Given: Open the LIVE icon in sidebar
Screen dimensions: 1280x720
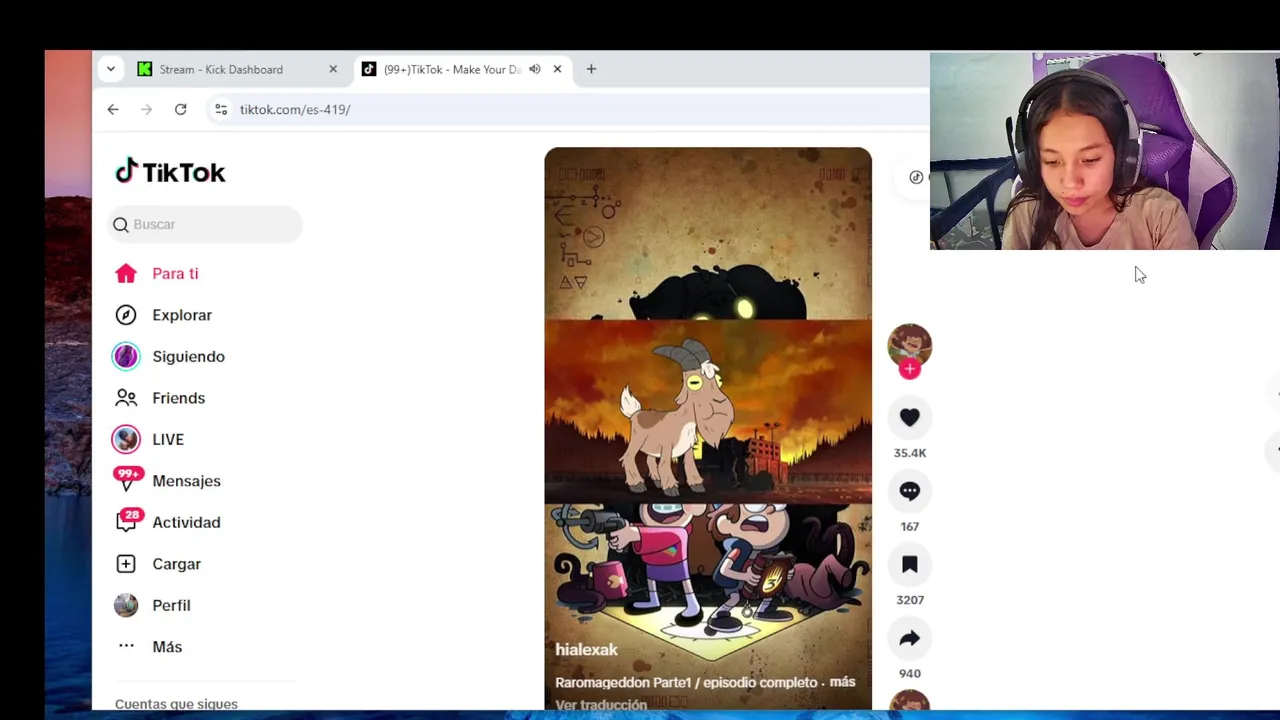Looking at the screenshot, I should [x=125, y=439].
